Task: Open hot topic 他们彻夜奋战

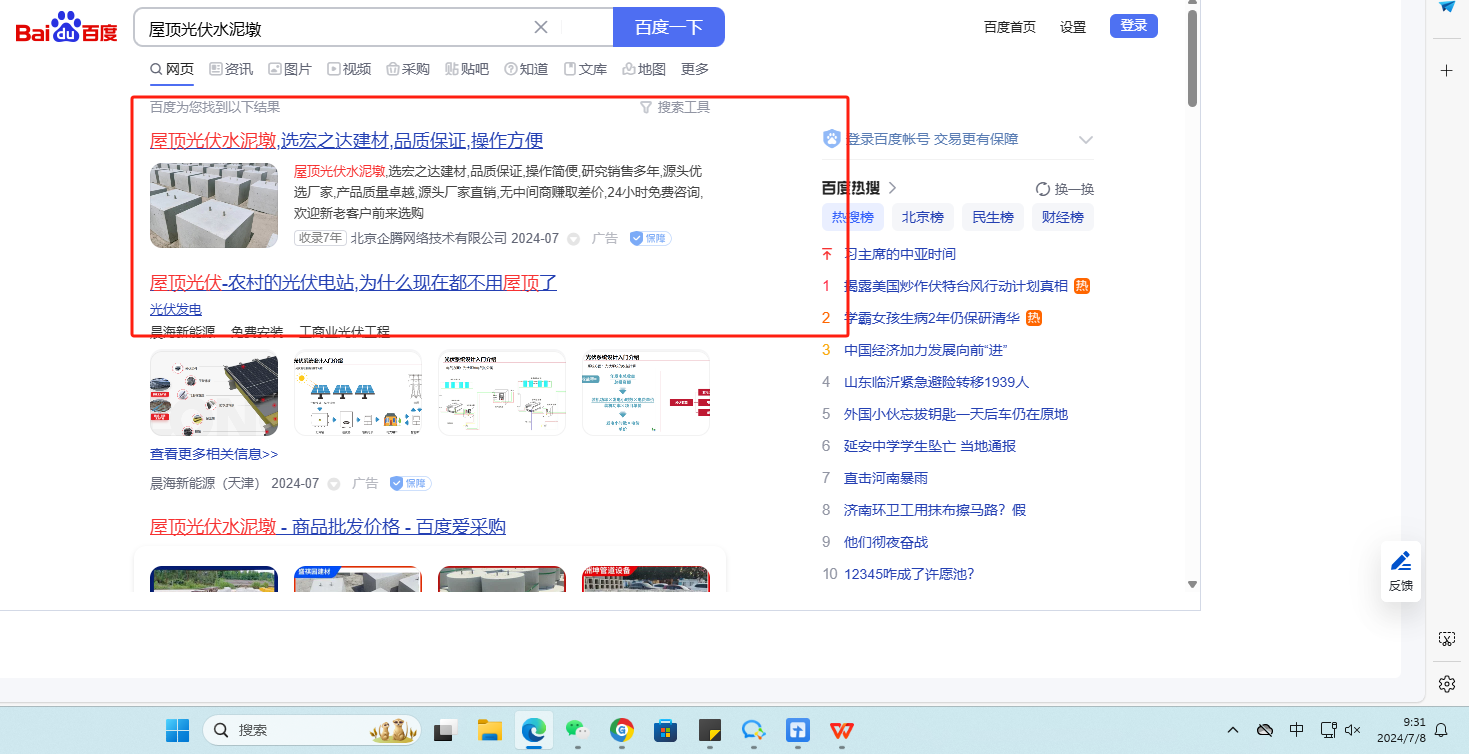Action: click(886, 542)
